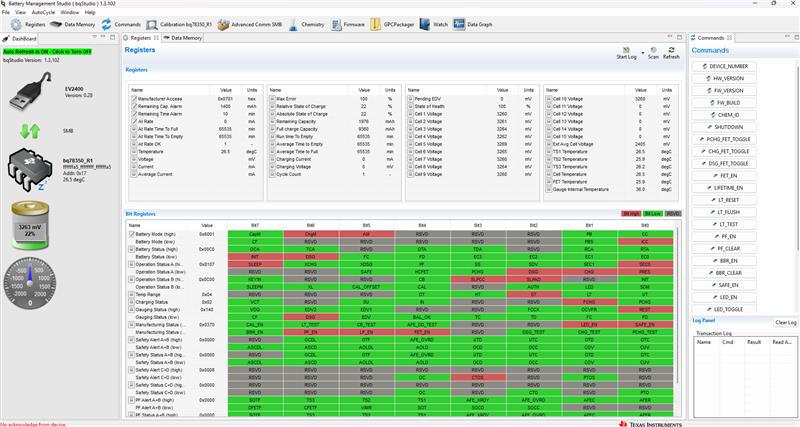Open Advanced Comm SMB tool
The width and height of the screenshot is (800, 427).
[x=249, y=24]
